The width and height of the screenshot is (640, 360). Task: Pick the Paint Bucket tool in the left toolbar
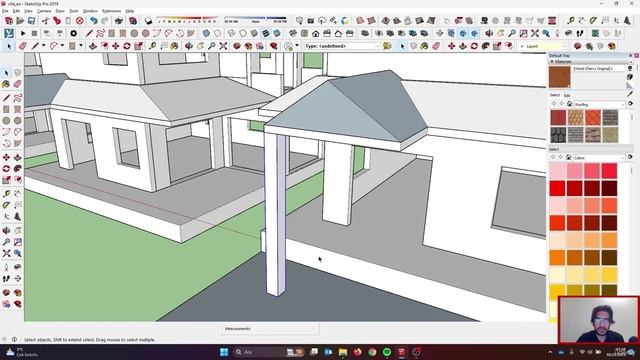(x=6, y=84)
